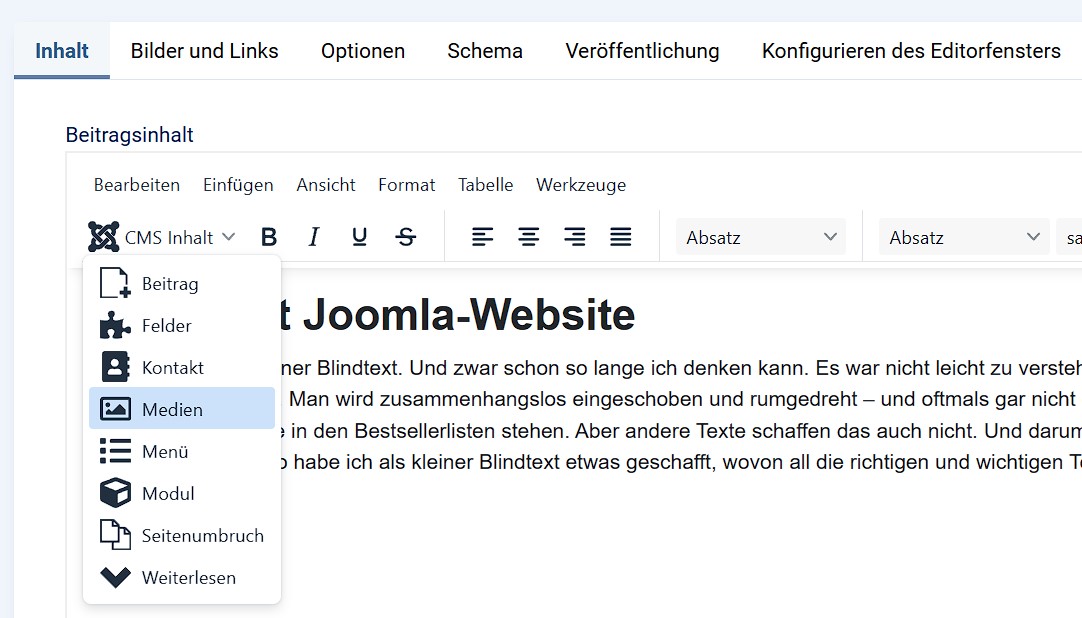
Task: Toggle italic text formatting
Action: [314, 237]
